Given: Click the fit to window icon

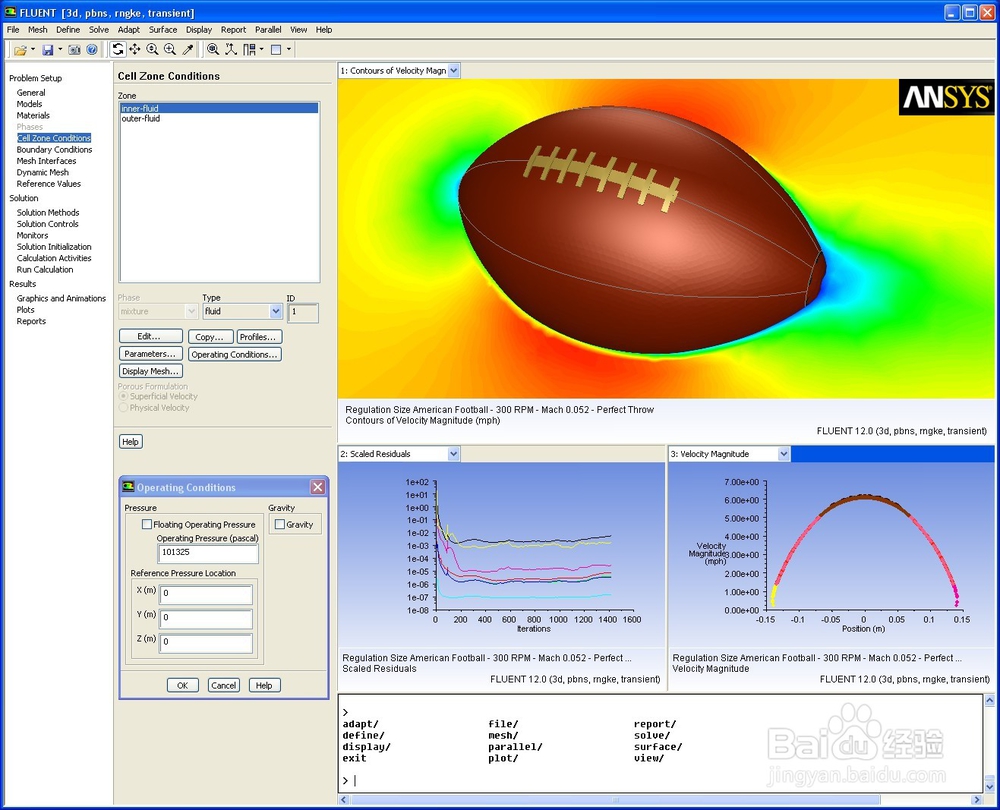Looking at the screenshot, I should (213, 49).
